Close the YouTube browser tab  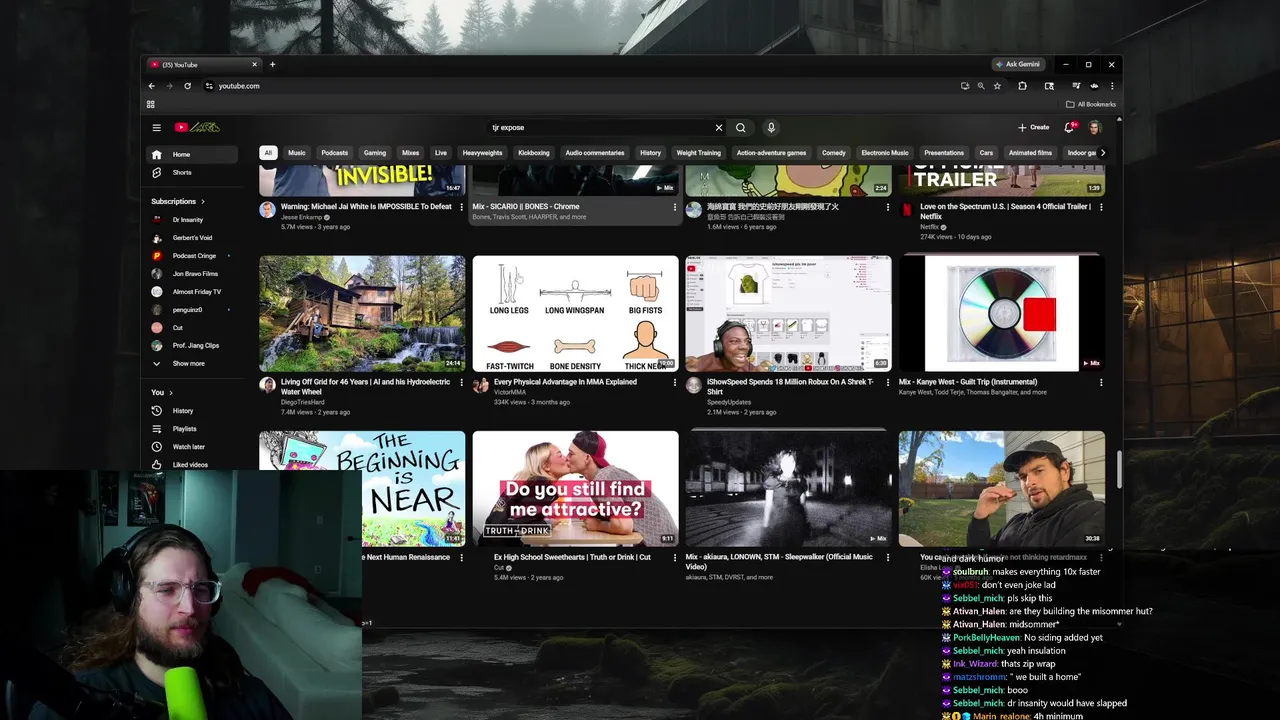(254, 64)
